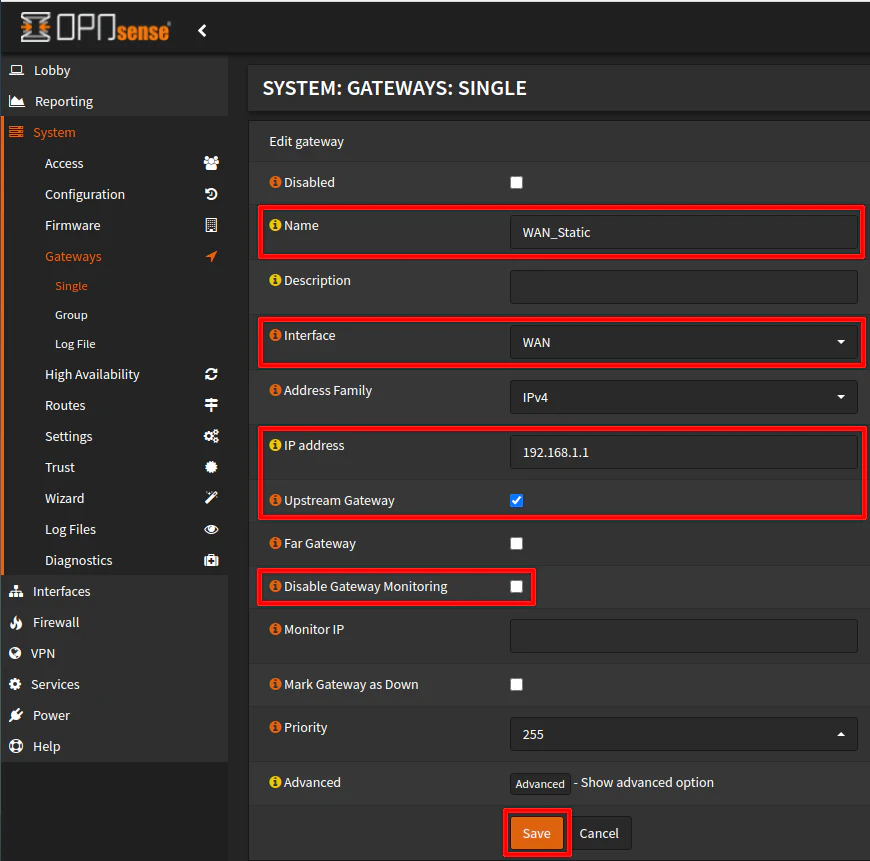Click the Help lifebuoy icon
The width and height of the screenshot is (870, 861).
16,746
